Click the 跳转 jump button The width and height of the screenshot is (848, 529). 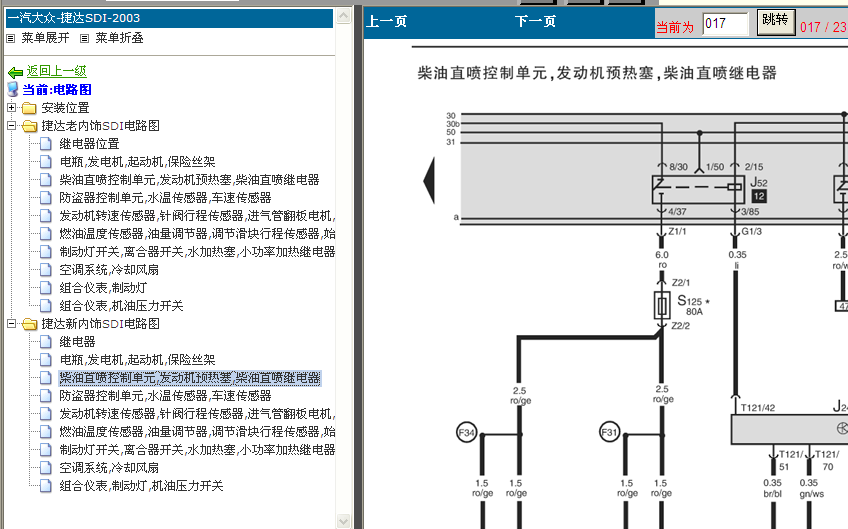coord(776,22)
